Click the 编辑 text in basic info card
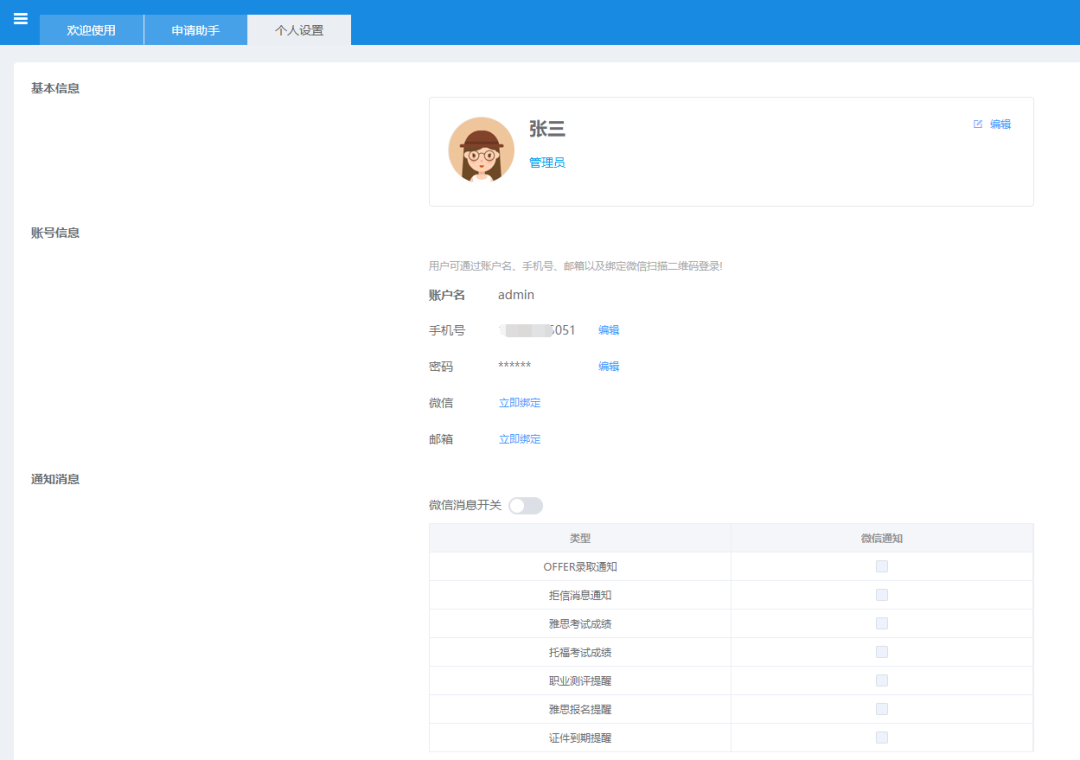 tap(1000, 124)
